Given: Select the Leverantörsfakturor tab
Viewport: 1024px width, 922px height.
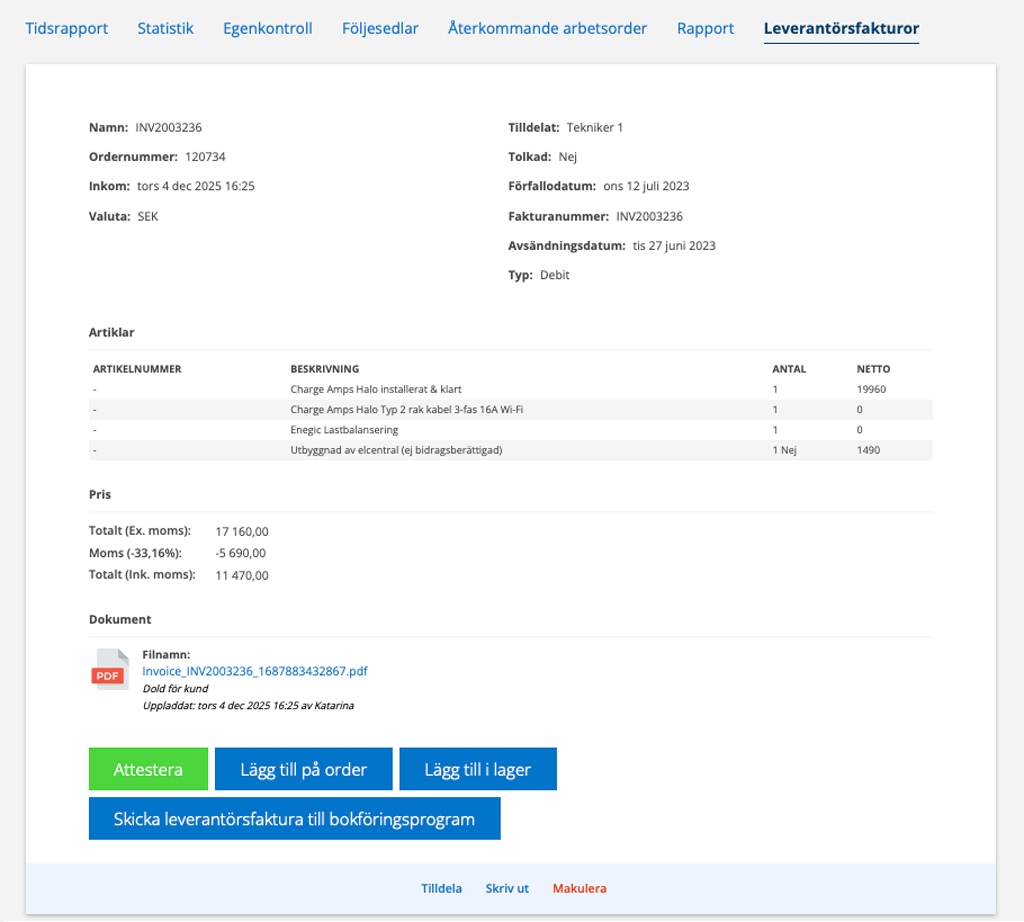Looking at the screenshot, I should (x=841, y=28).
